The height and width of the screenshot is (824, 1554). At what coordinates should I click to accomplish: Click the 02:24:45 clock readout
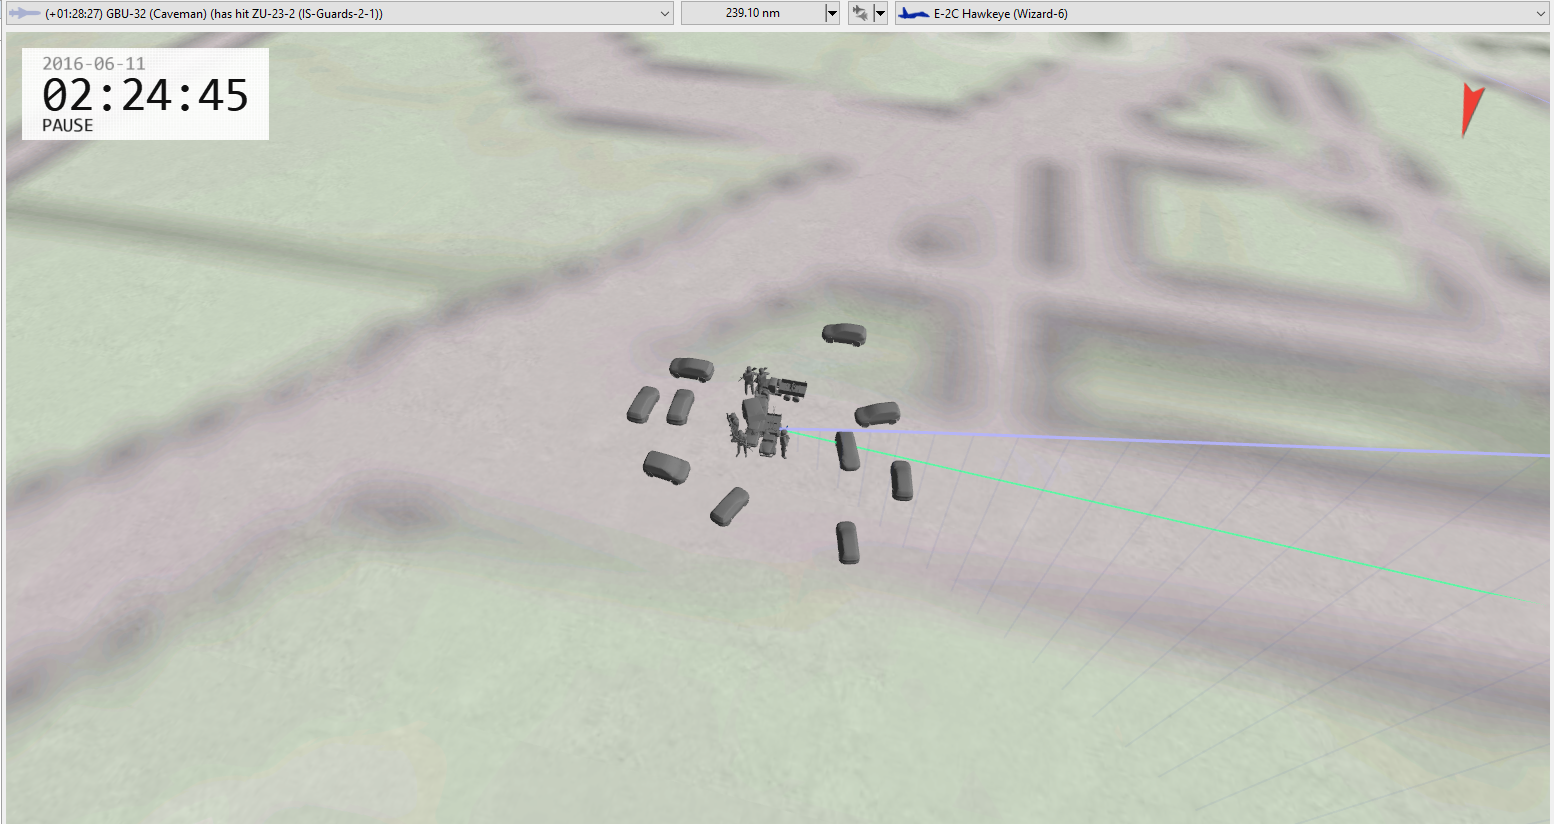[145, 96]
